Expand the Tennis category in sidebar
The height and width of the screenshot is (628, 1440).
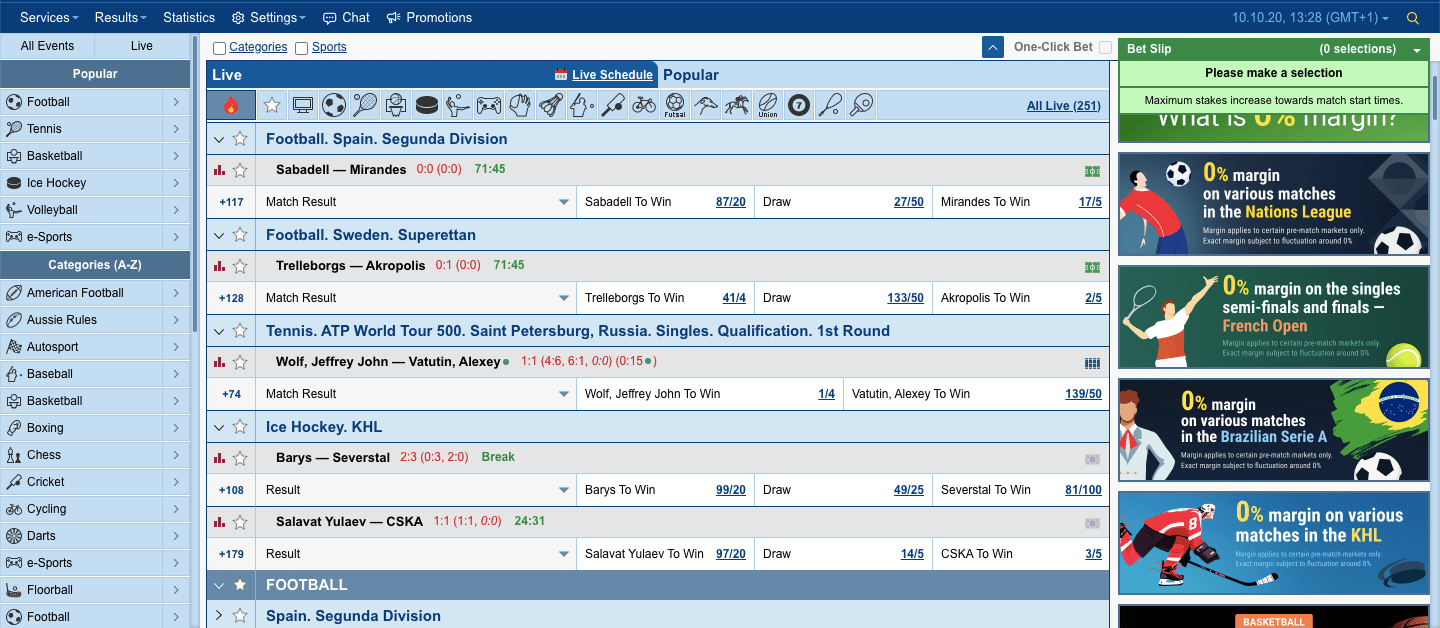[175, 129]
